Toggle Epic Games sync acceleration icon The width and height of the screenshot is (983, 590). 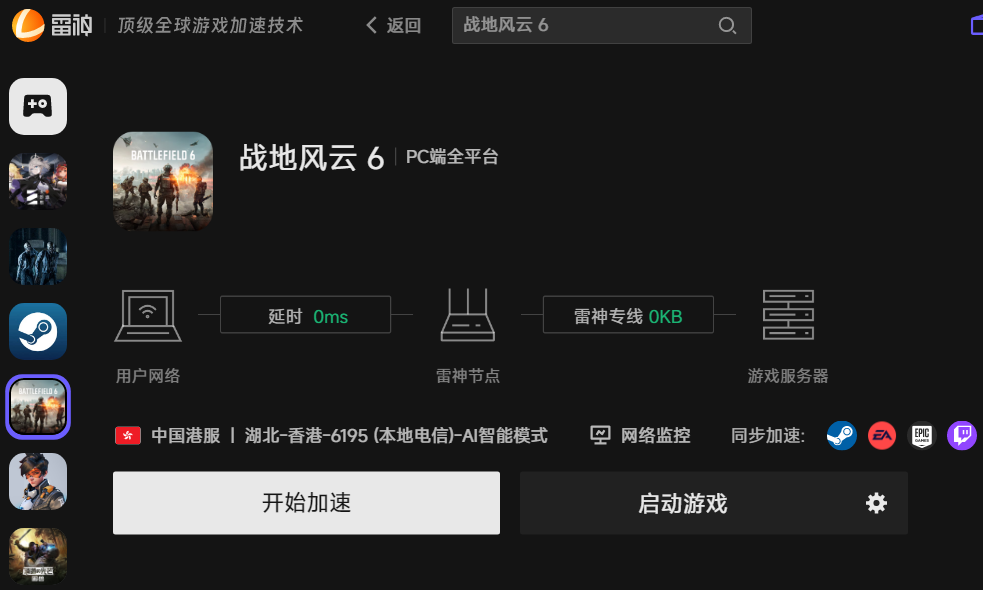(922, 435)
